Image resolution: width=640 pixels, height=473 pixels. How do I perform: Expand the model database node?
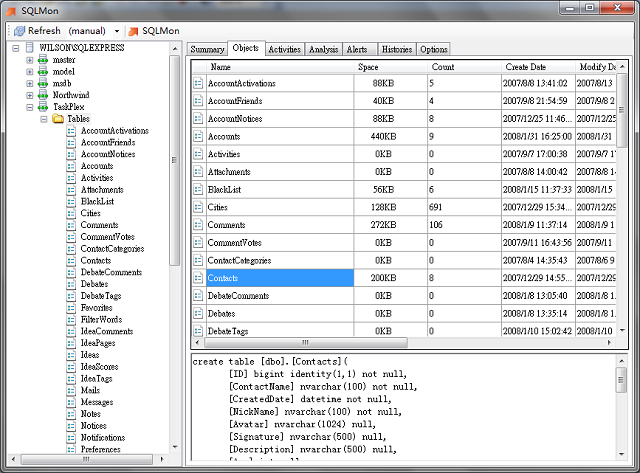click(28, 72)
